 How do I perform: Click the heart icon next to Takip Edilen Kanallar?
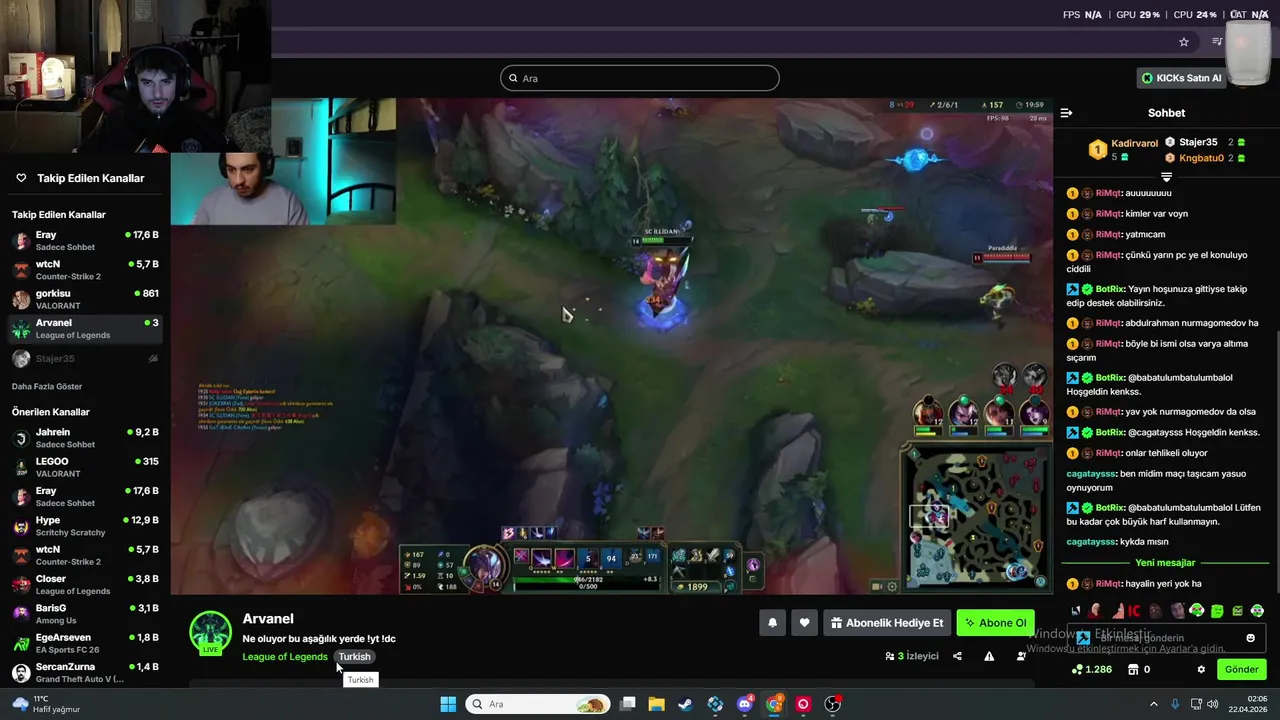tap(21, 178)
